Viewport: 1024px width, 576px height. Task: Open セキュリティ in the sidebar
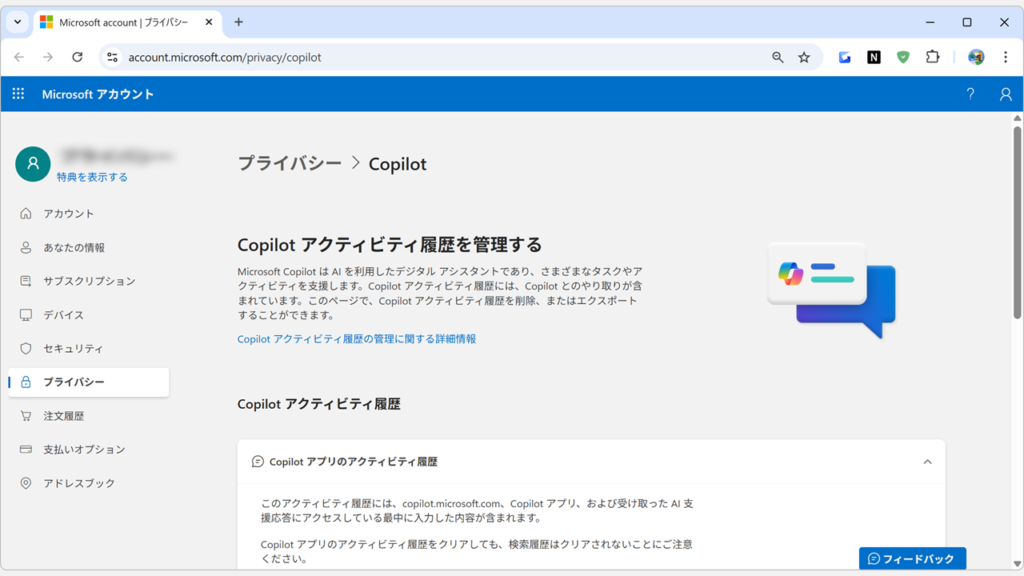point(73,348)
